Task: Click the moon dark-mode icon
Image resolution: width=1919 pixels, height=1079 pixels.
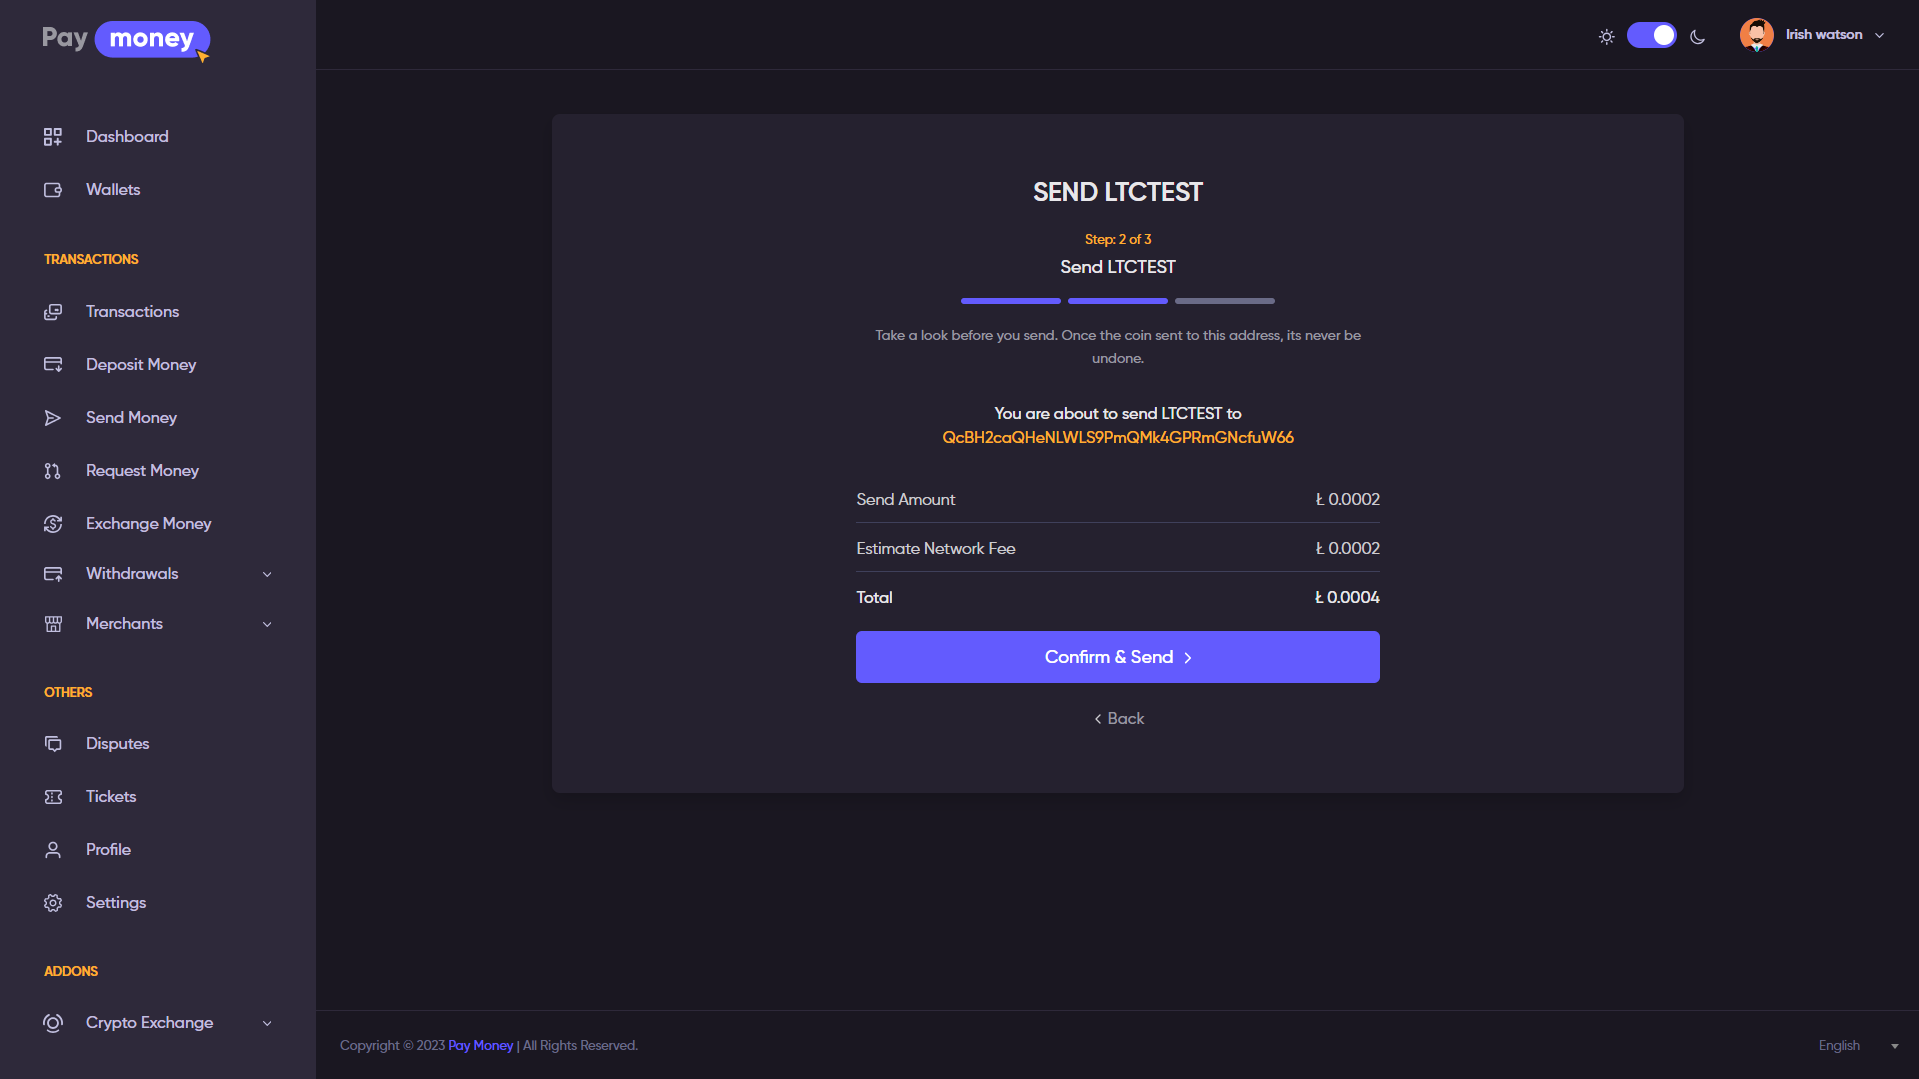Action: pos(1697,37)
